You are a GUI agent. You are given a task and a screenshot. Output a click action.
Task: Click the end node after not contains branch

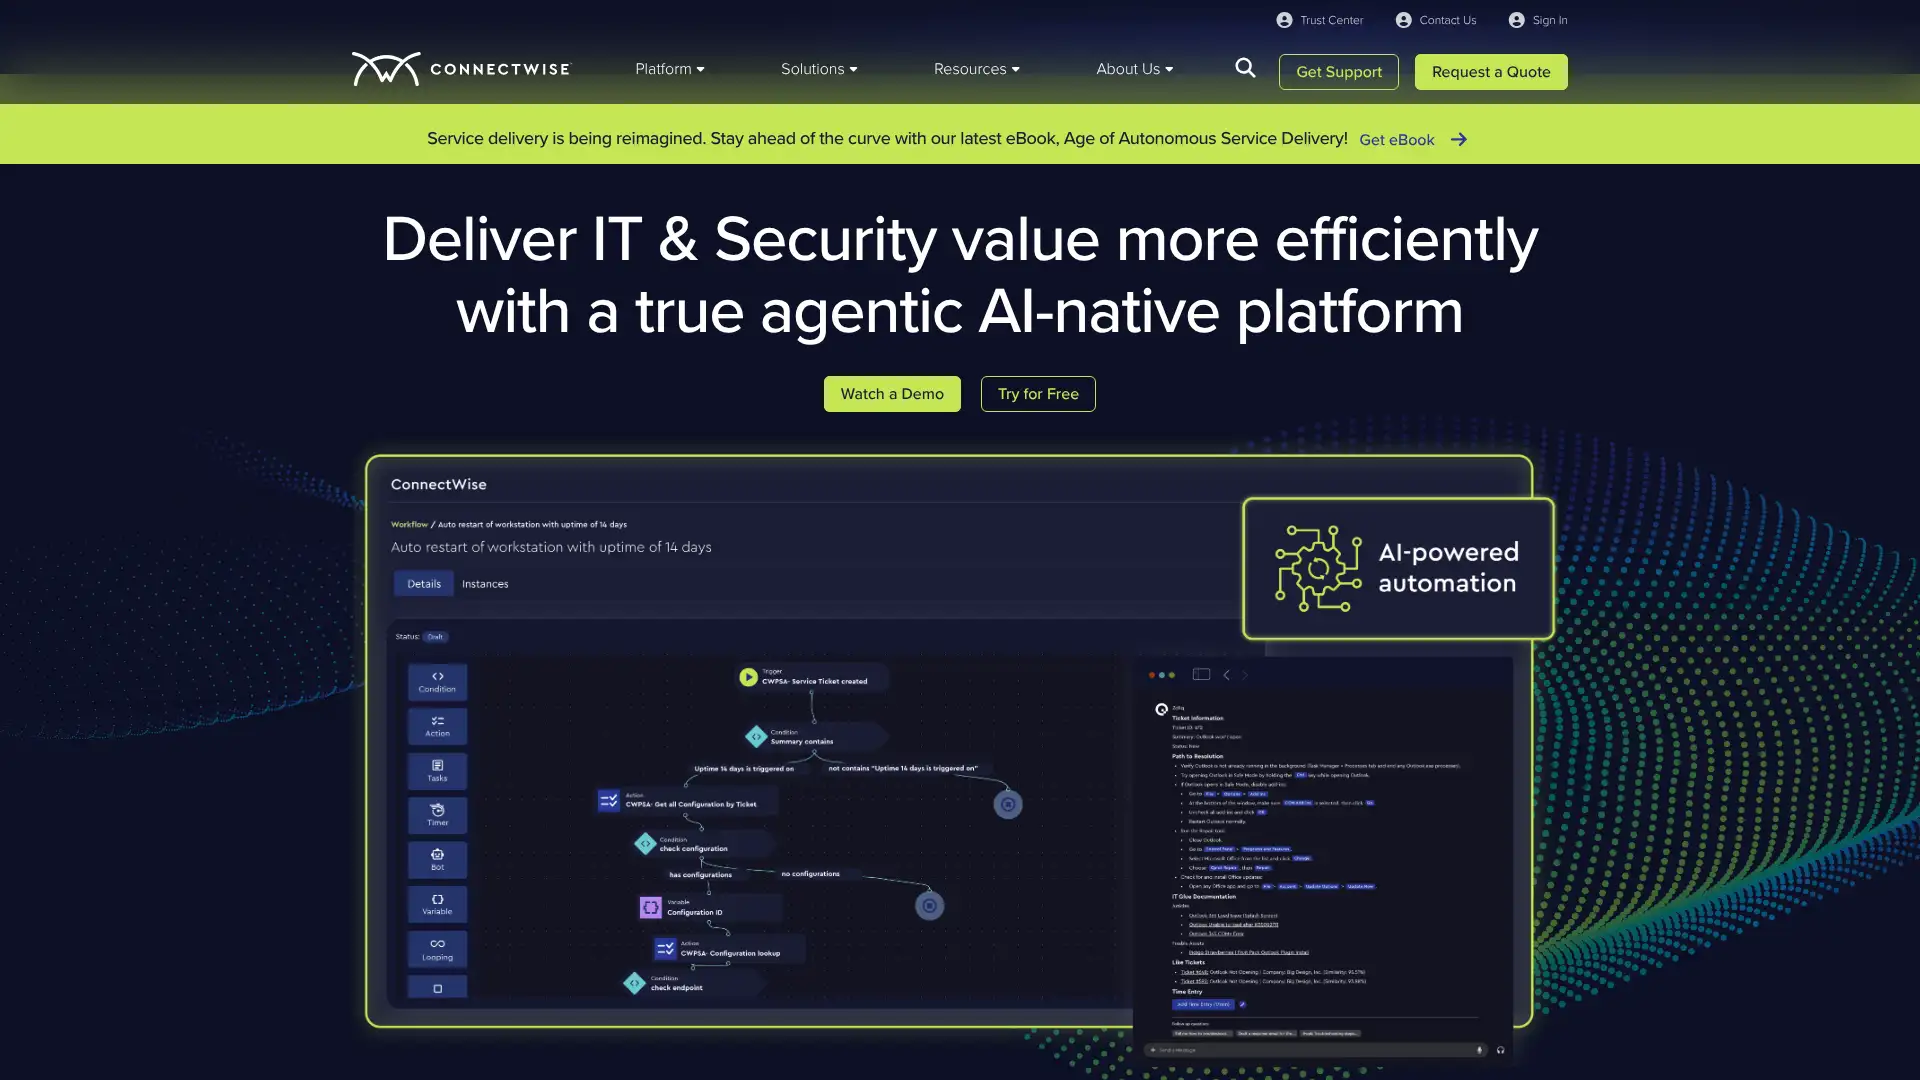[1008, 804]
